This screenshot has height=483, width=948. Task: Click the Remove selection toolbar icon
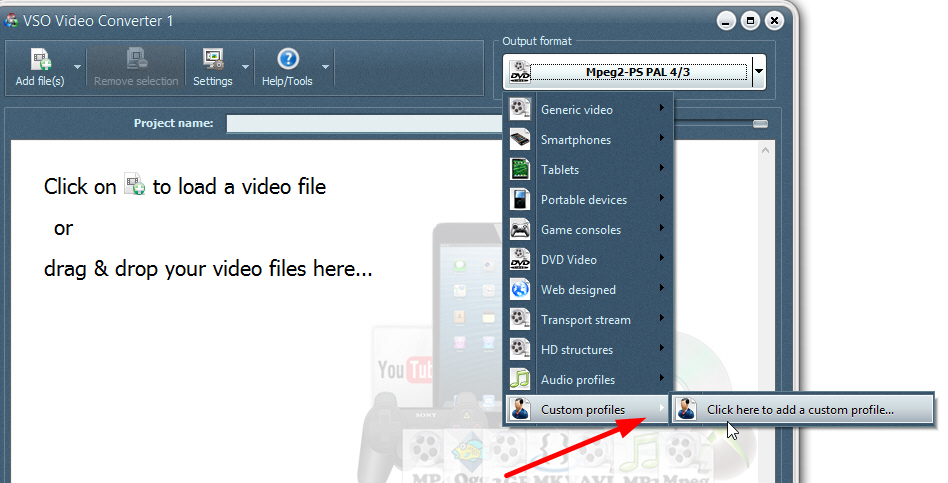point(137,59)
